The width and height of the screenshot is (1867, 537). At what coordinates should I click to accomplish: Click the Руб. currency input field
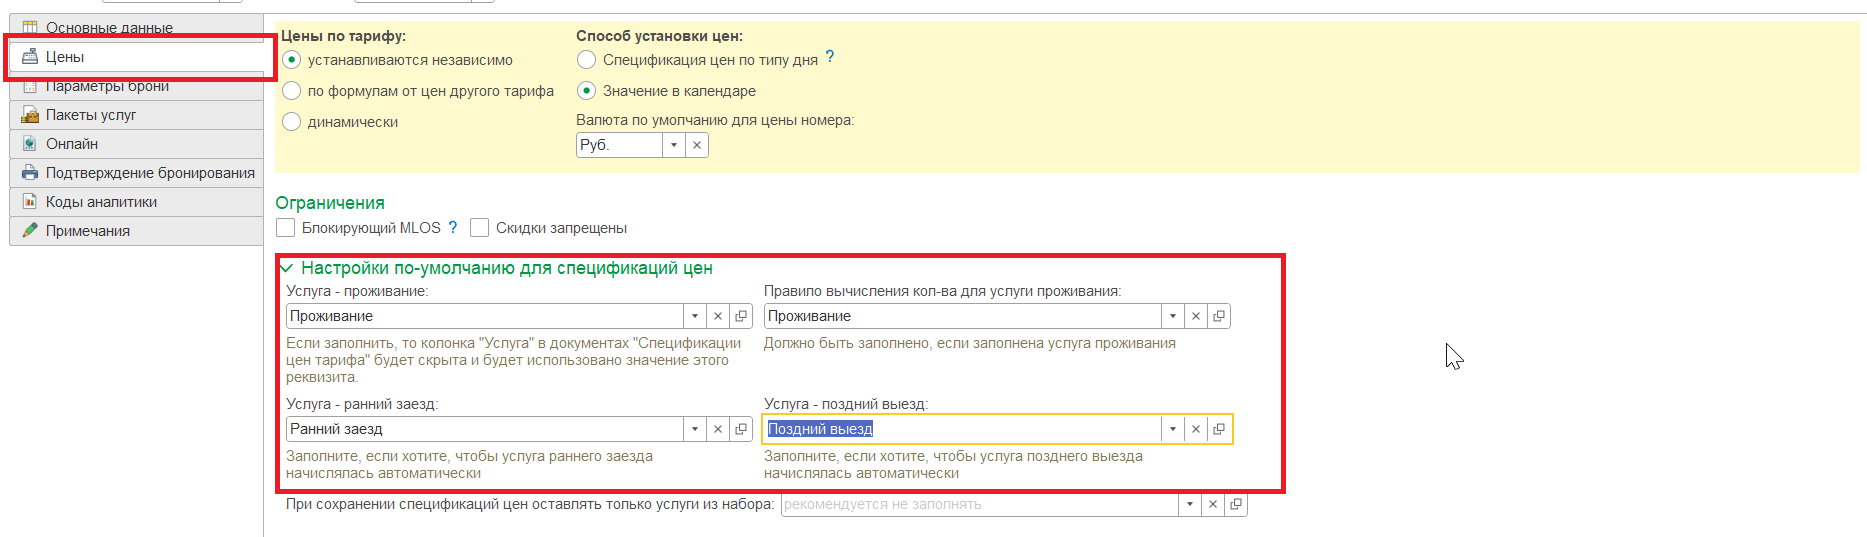[619, 145]
